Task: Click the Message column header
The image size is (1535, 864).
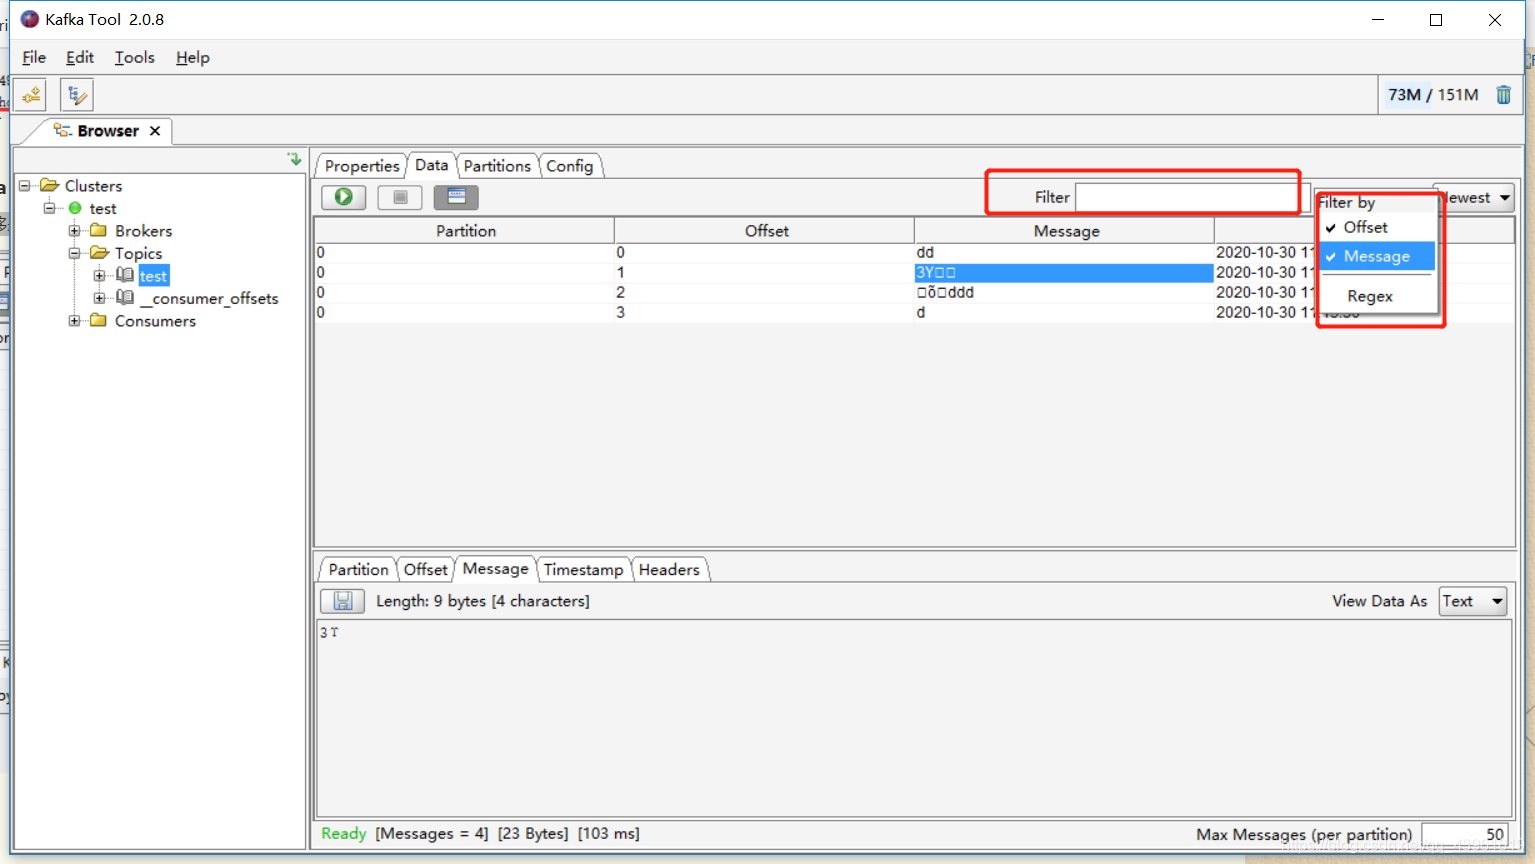Action: [x=1066, y=231]
